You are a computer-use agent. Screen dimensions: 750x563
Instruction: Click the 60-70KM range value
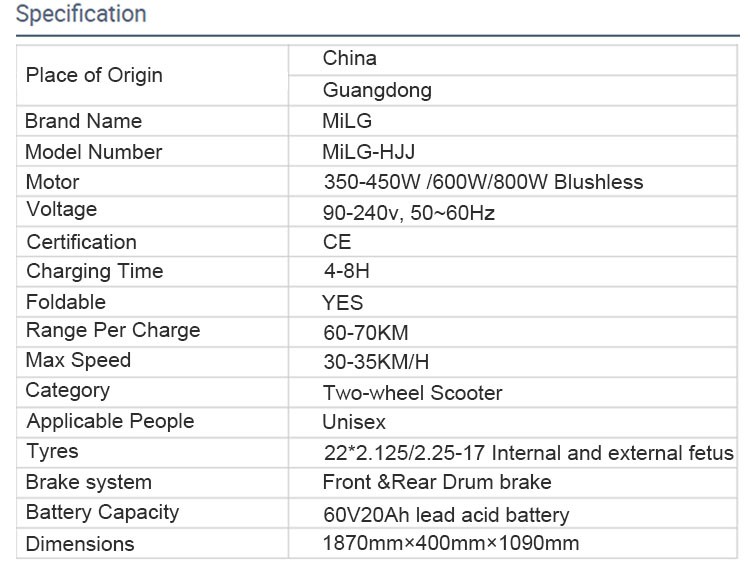(365, 332)
